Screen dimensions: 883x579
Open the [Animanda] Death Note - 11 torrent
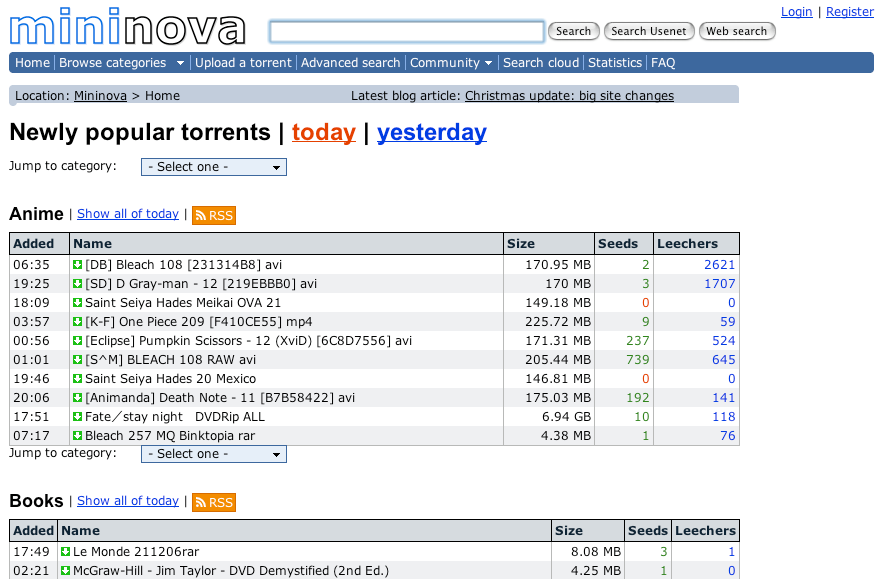click(220, 398)
